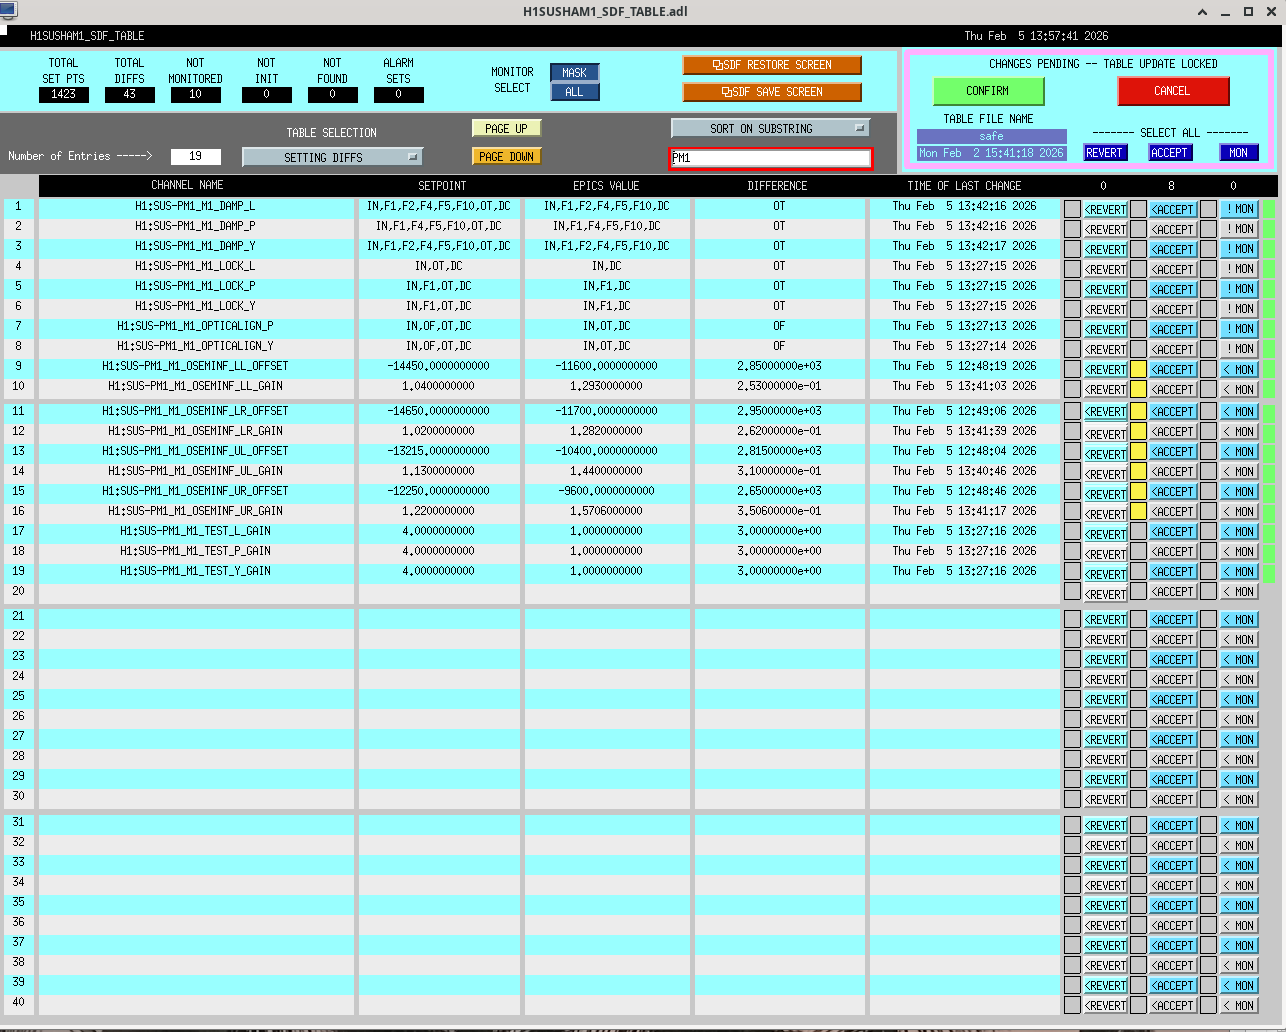This screenshot has width=1286, height=1032.
Task: Click the MON button for LOCK_P row
Action: [1239, 289]
